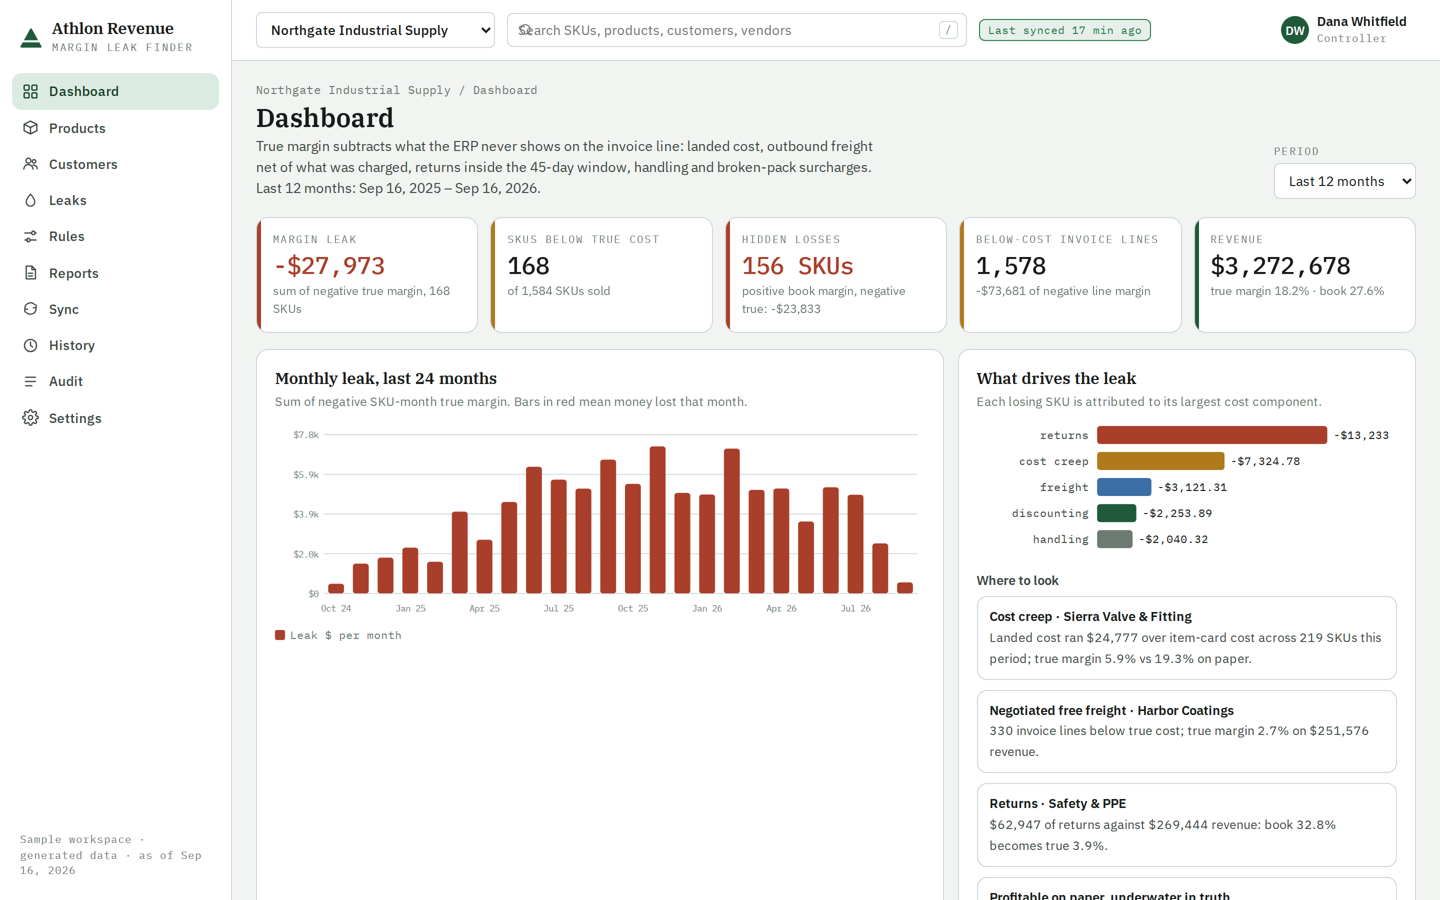1440x900 pixels.
Task: Click the Last synced 17 min ago badge
Action: tap(1065, 30)
